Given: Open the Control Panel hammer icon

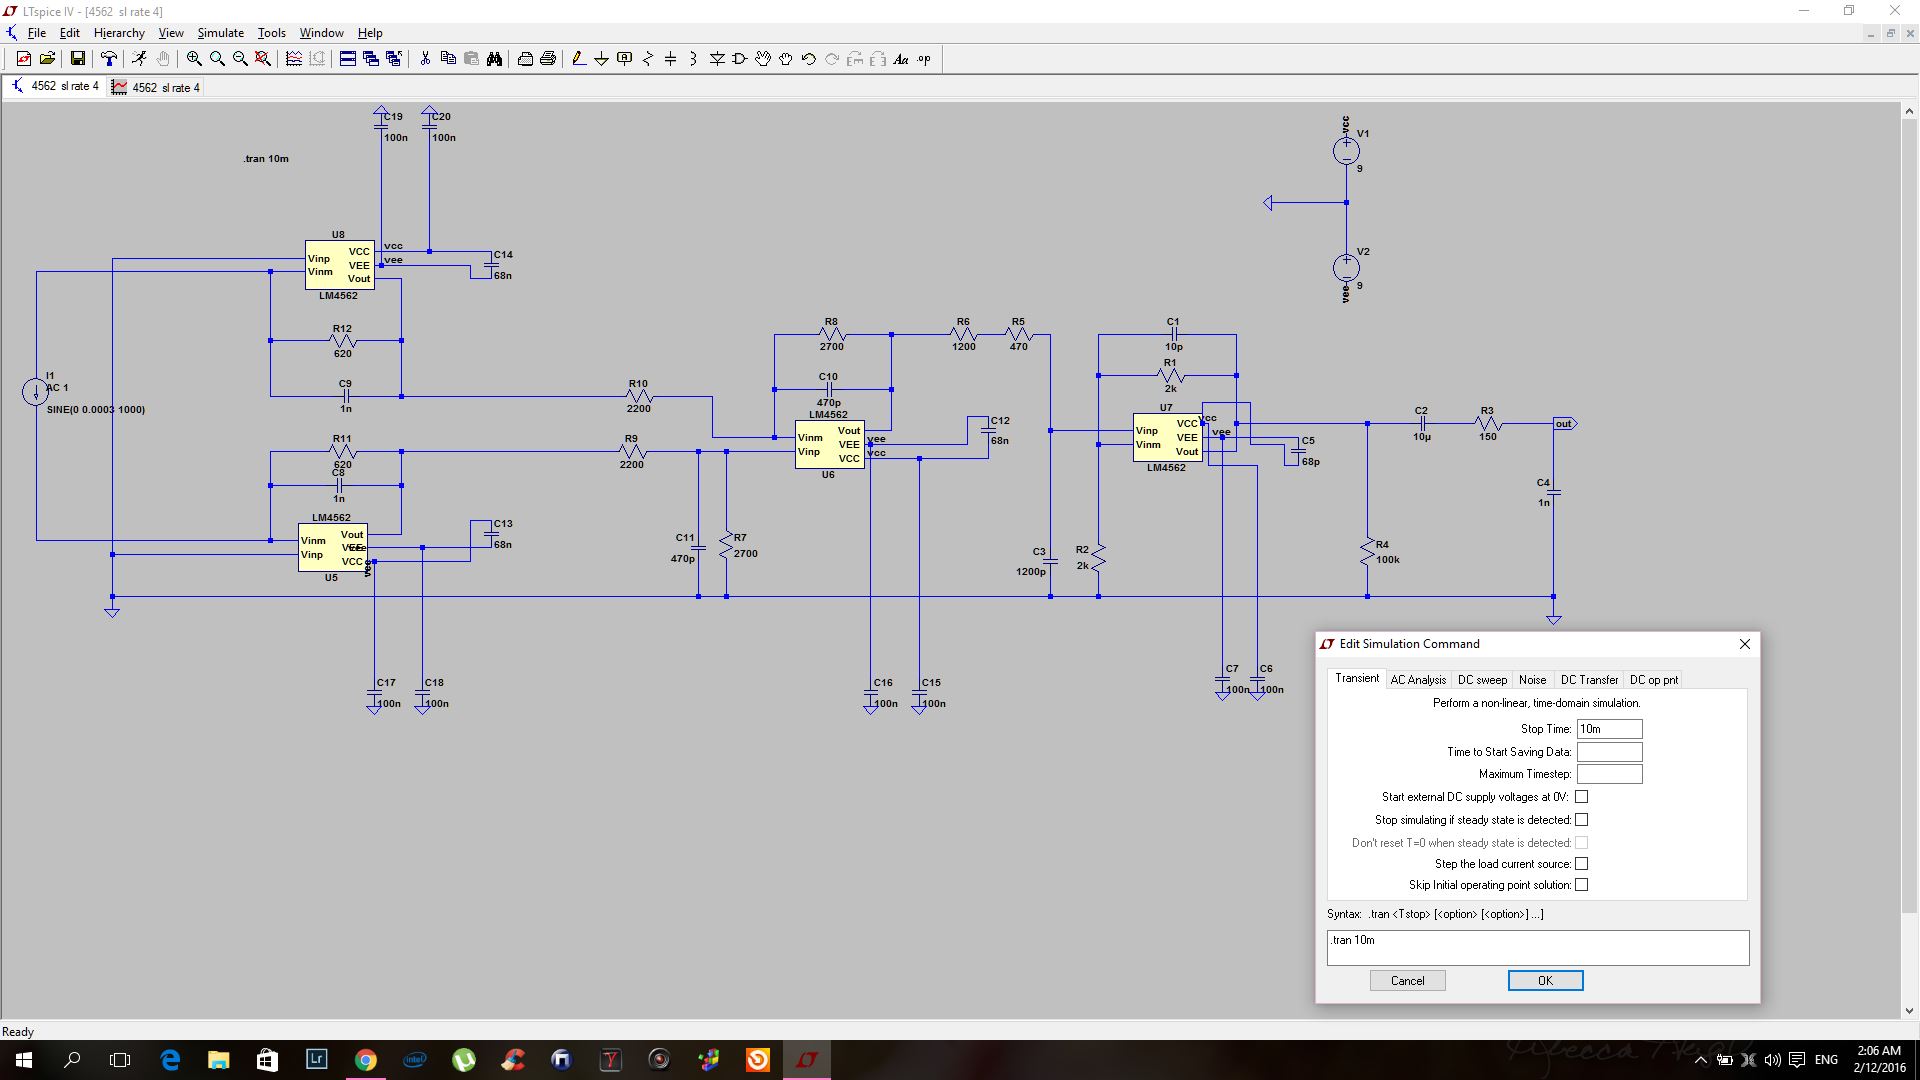Looking at the screenshot, I should point(109,59).
